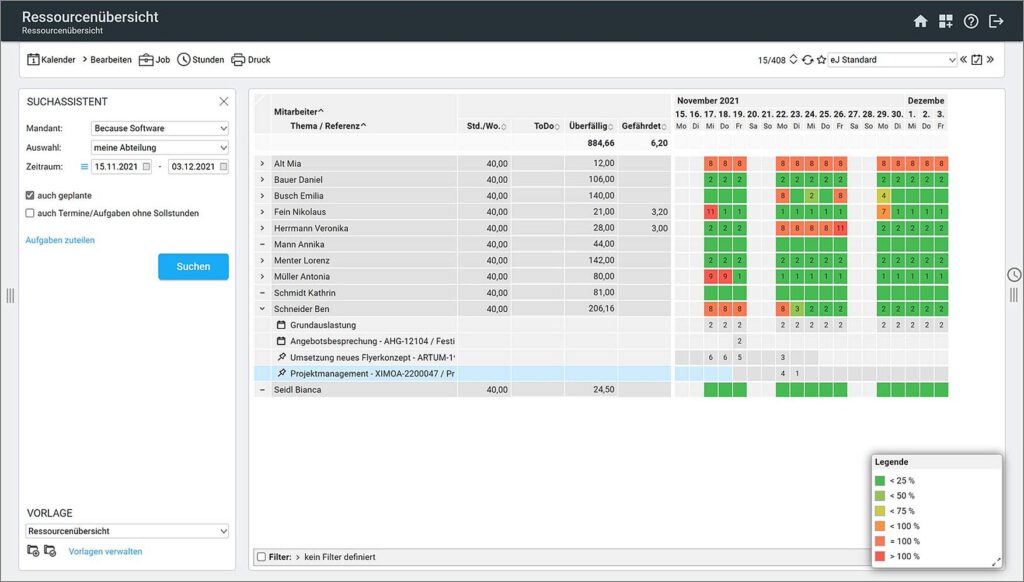Open the Job toolbar menu
1024x582 pixels.
[154, 60]
